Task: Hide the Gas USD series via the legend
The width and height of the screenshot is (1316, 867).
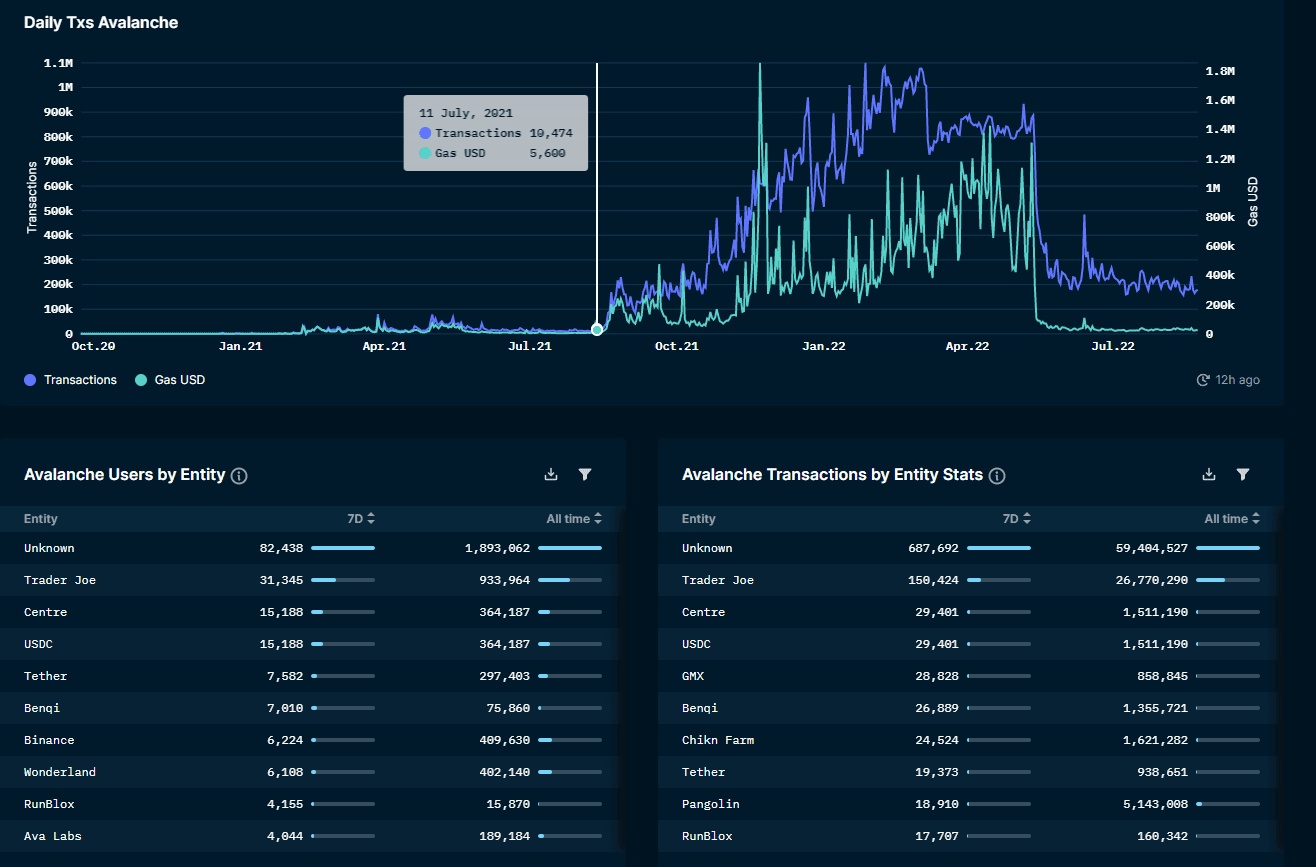Action: point(169,379)
